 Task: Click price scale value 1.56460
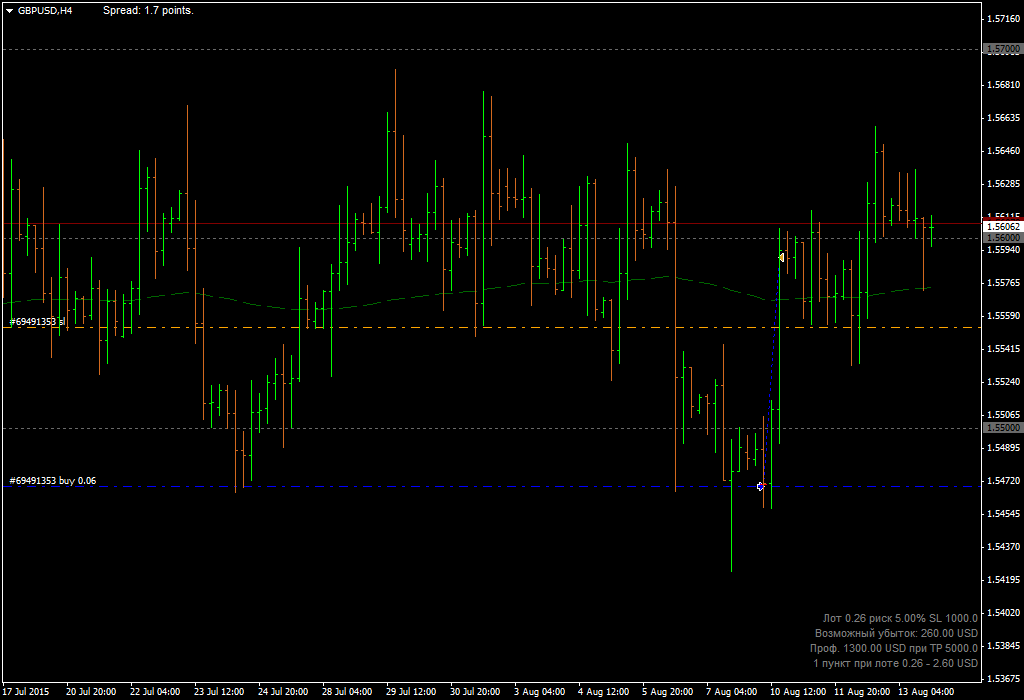click(1003, 151)
